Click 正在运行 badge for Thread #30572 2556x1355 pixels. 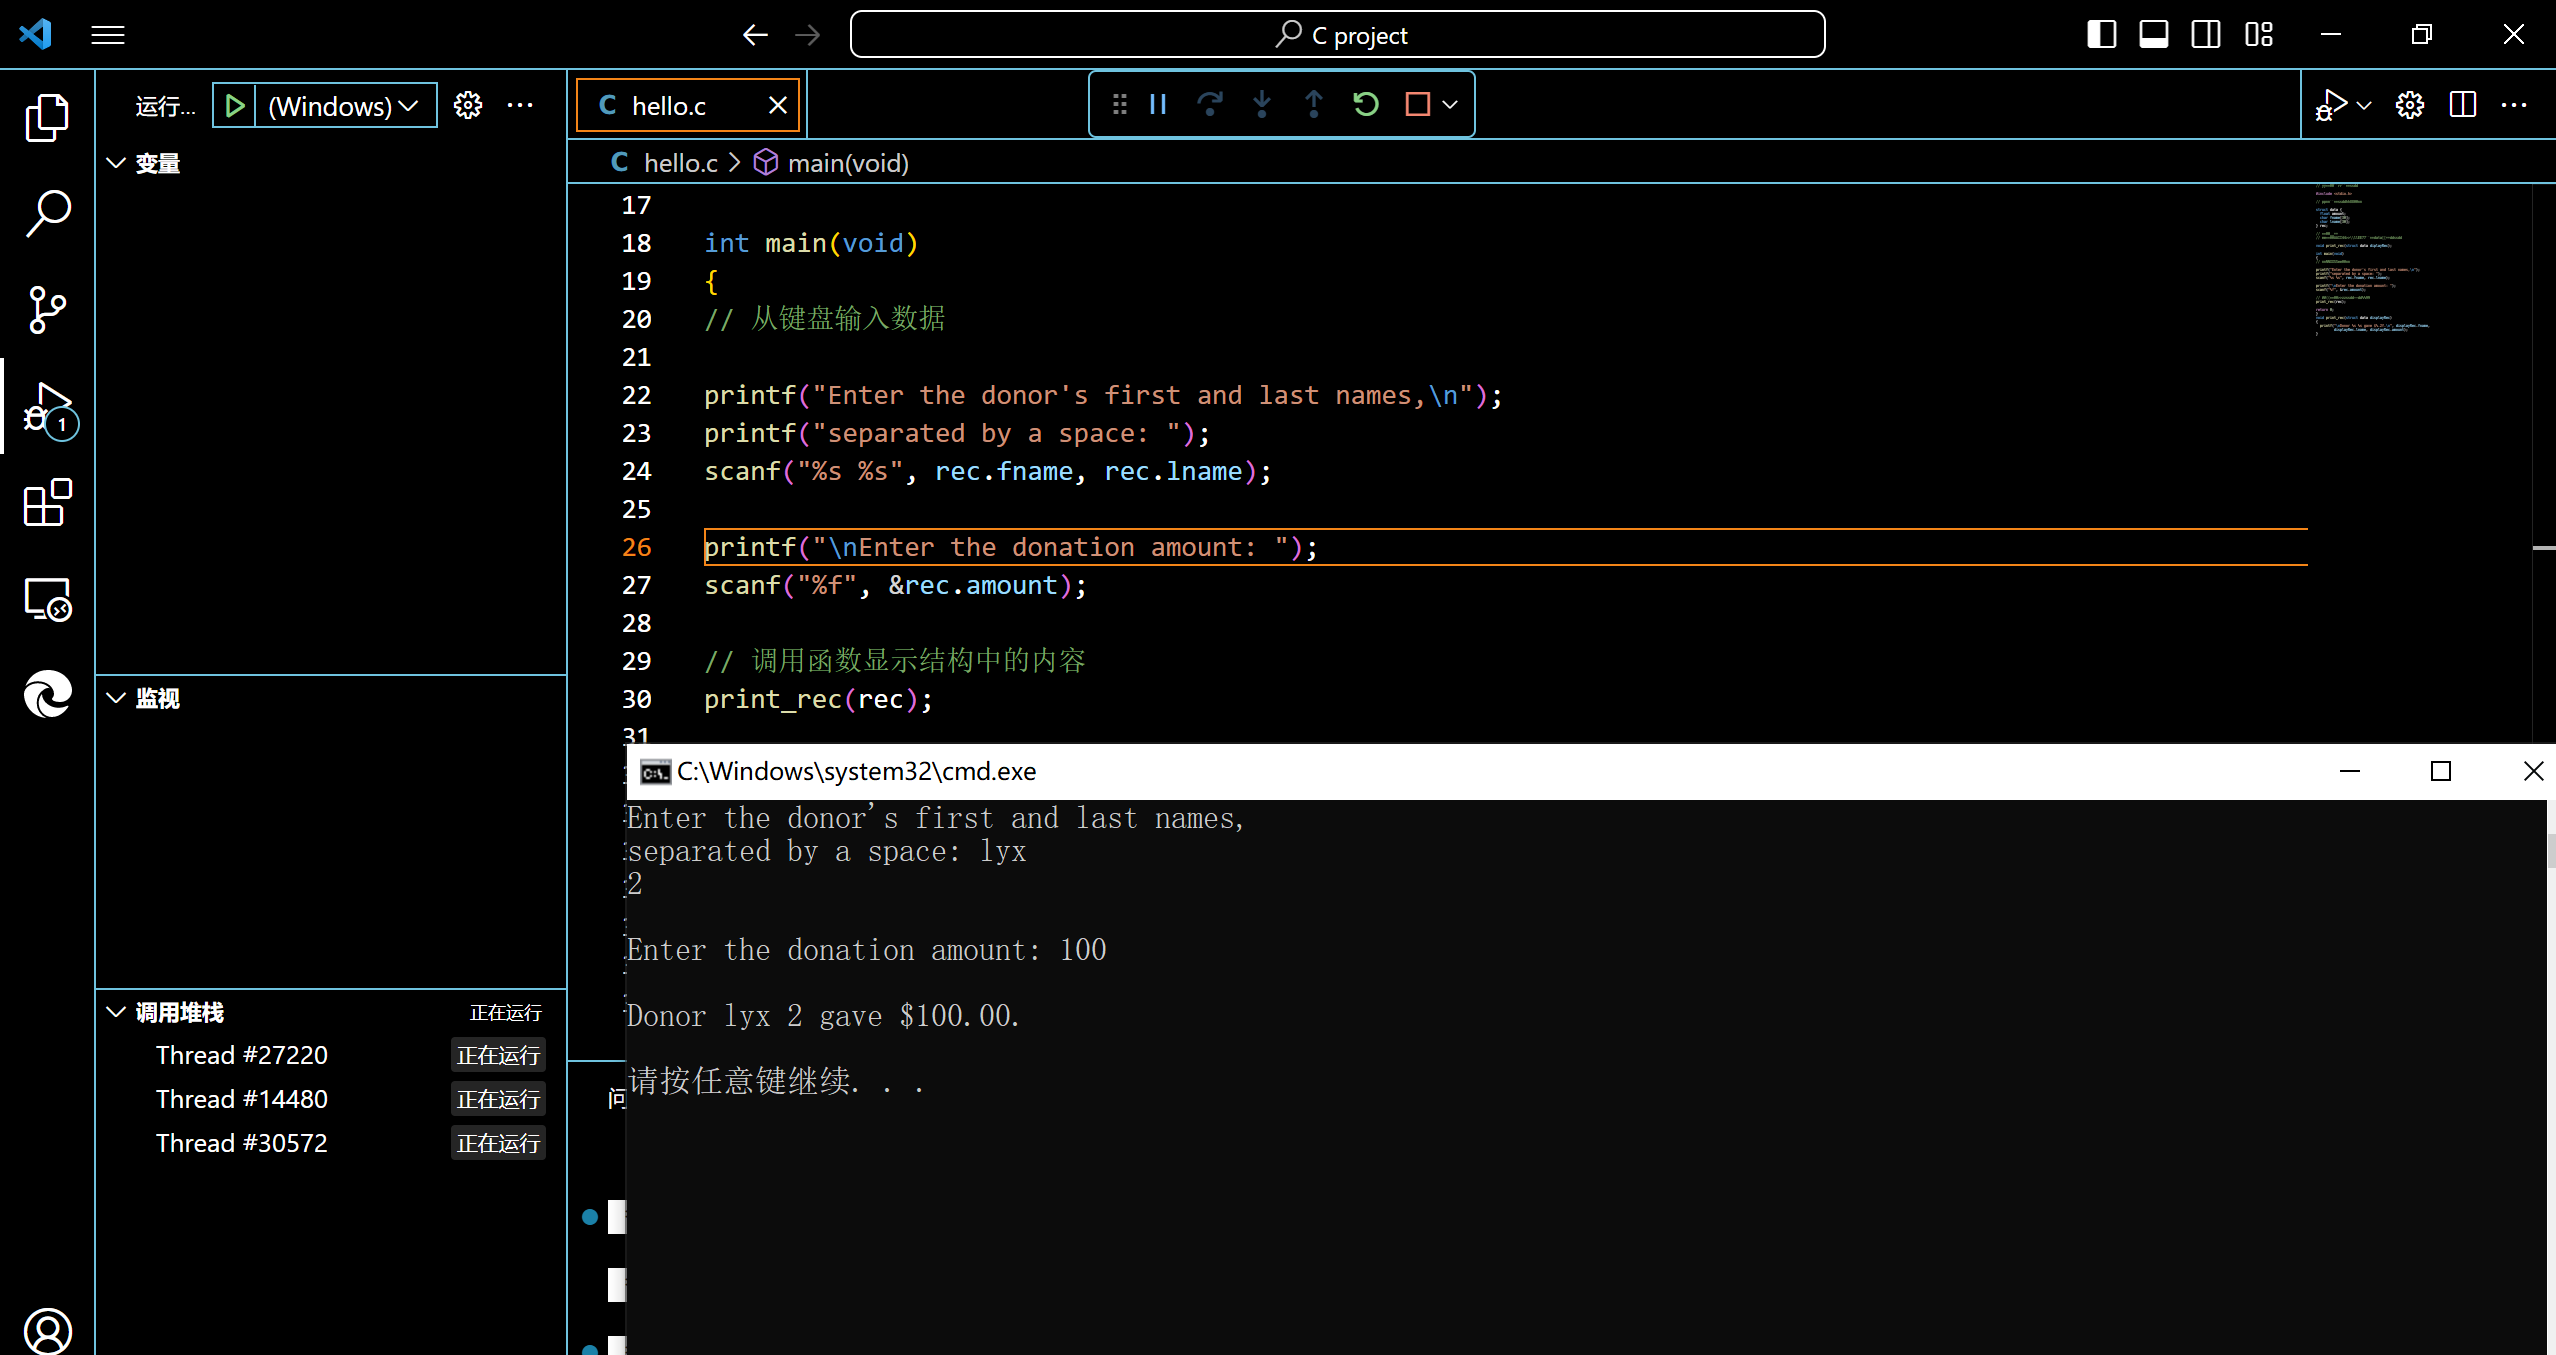(498, 1143)
